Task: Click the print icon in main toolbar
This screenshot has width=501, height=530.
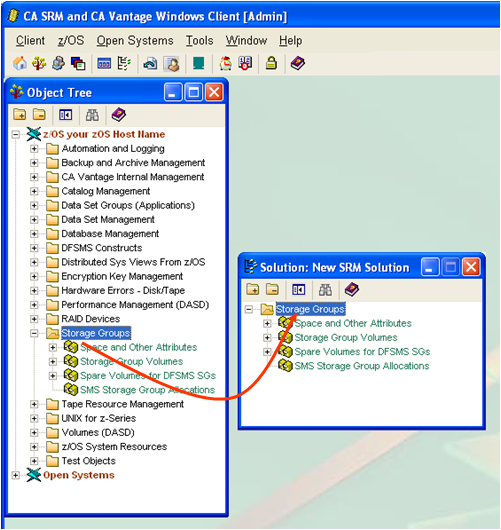Action: click(58, 63)
